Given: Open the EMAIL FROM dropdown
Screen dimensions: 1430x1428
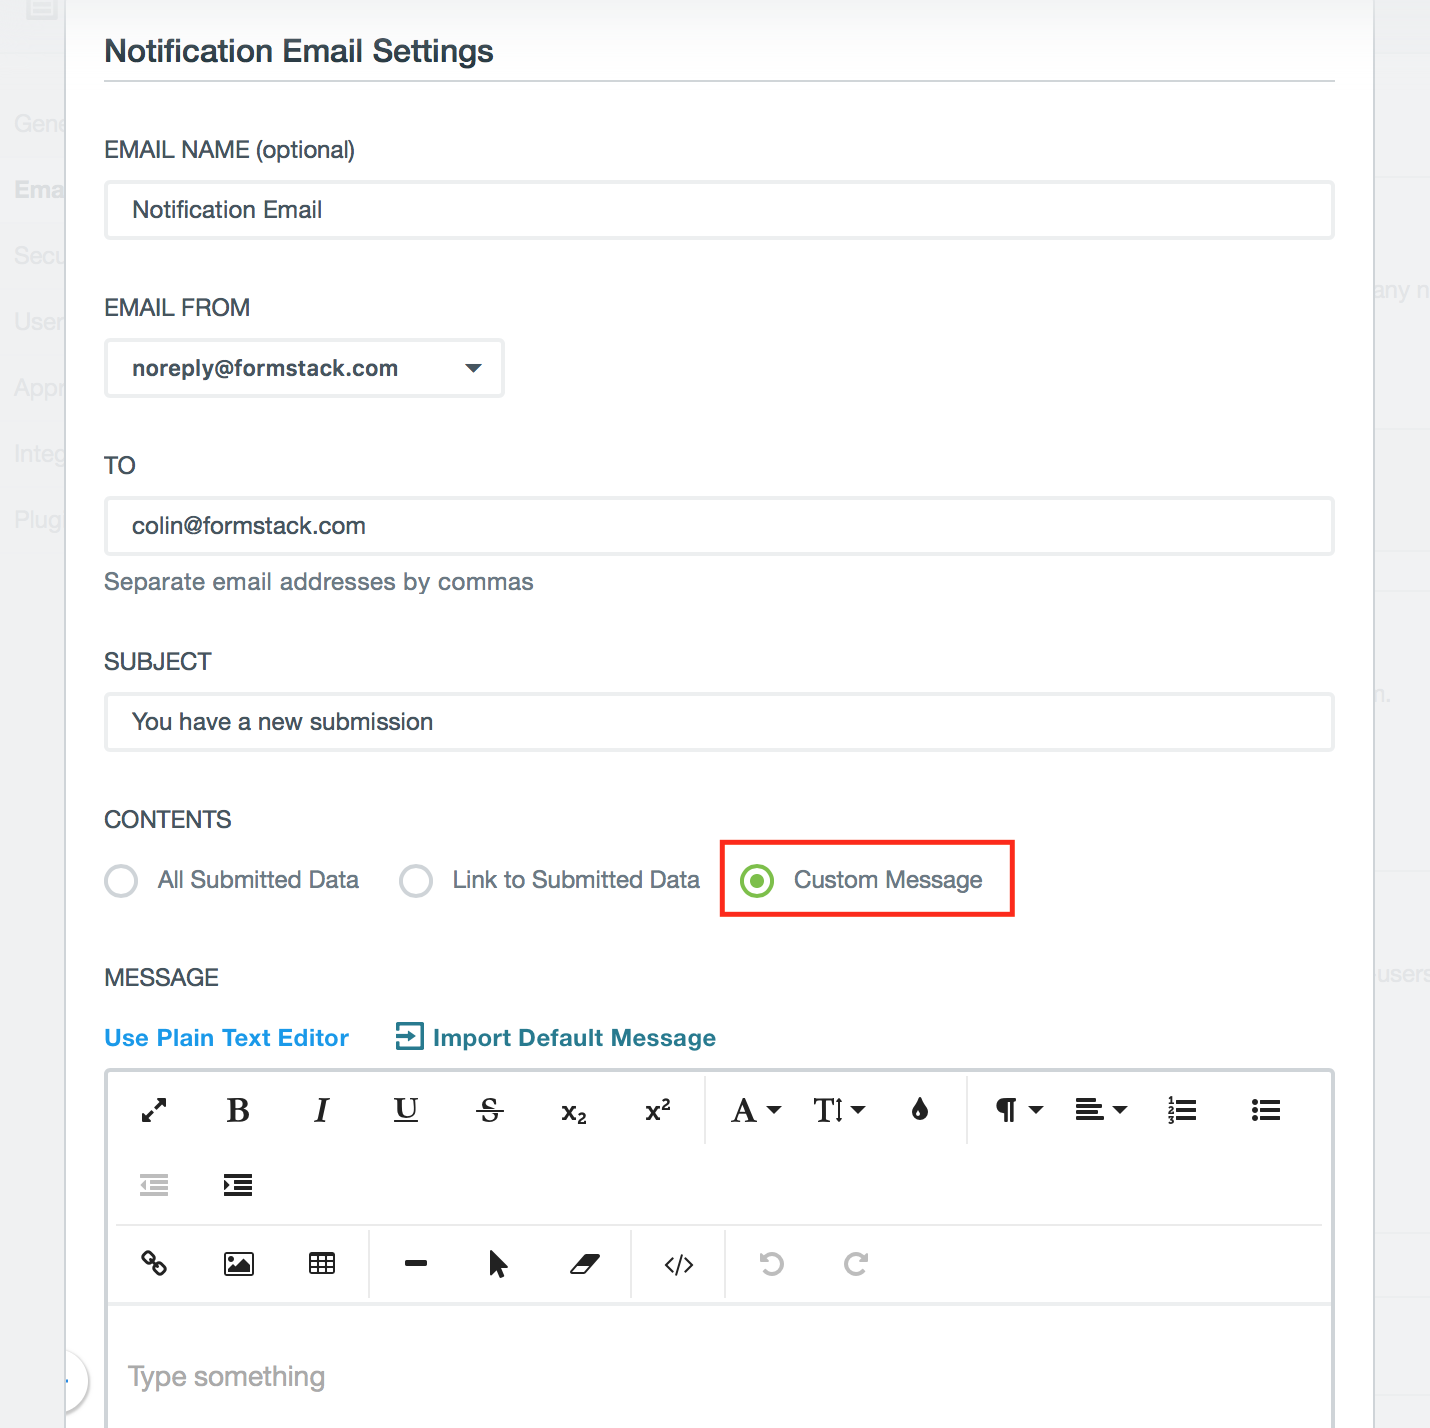Looking at the screenshot, I should point(472,368).
